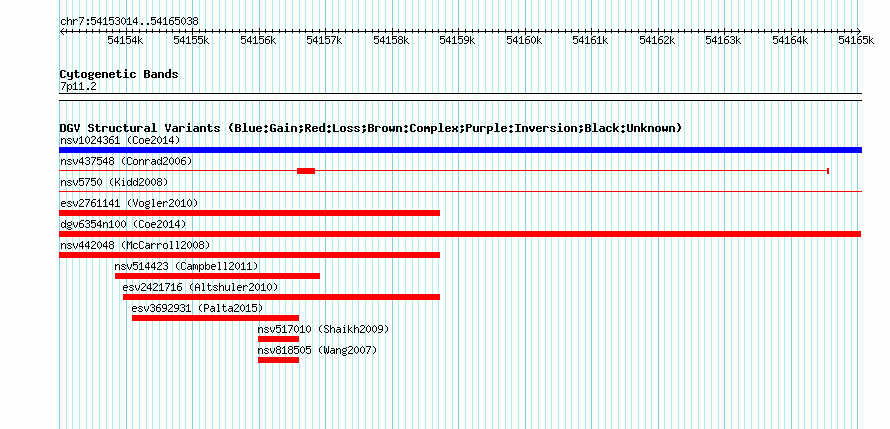Viewport: 890px width, 429px height.
Task: Click the 54159k ruler label
Action: coord(458,40)
